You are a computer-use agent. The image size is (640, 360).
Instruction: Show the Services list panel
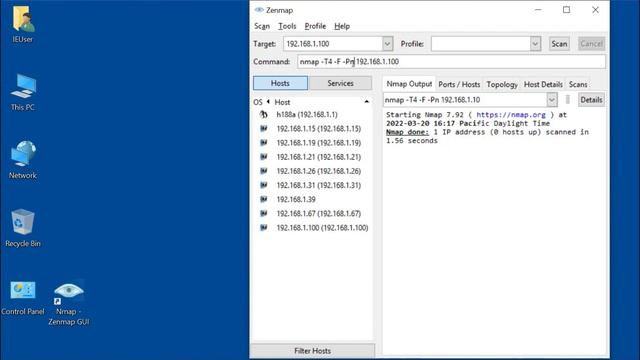tap(340, 83)
